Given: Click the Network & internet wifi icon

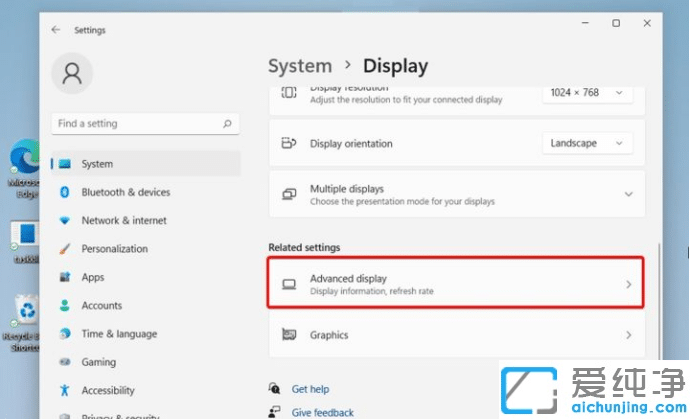Looking at the screenshot, I should pos(65,220).
